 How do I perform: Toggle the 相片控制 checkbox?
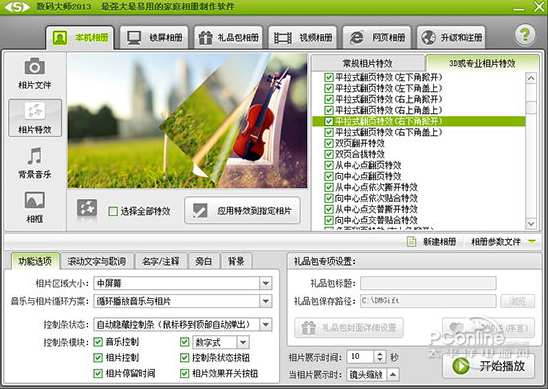tap(98, 358)
